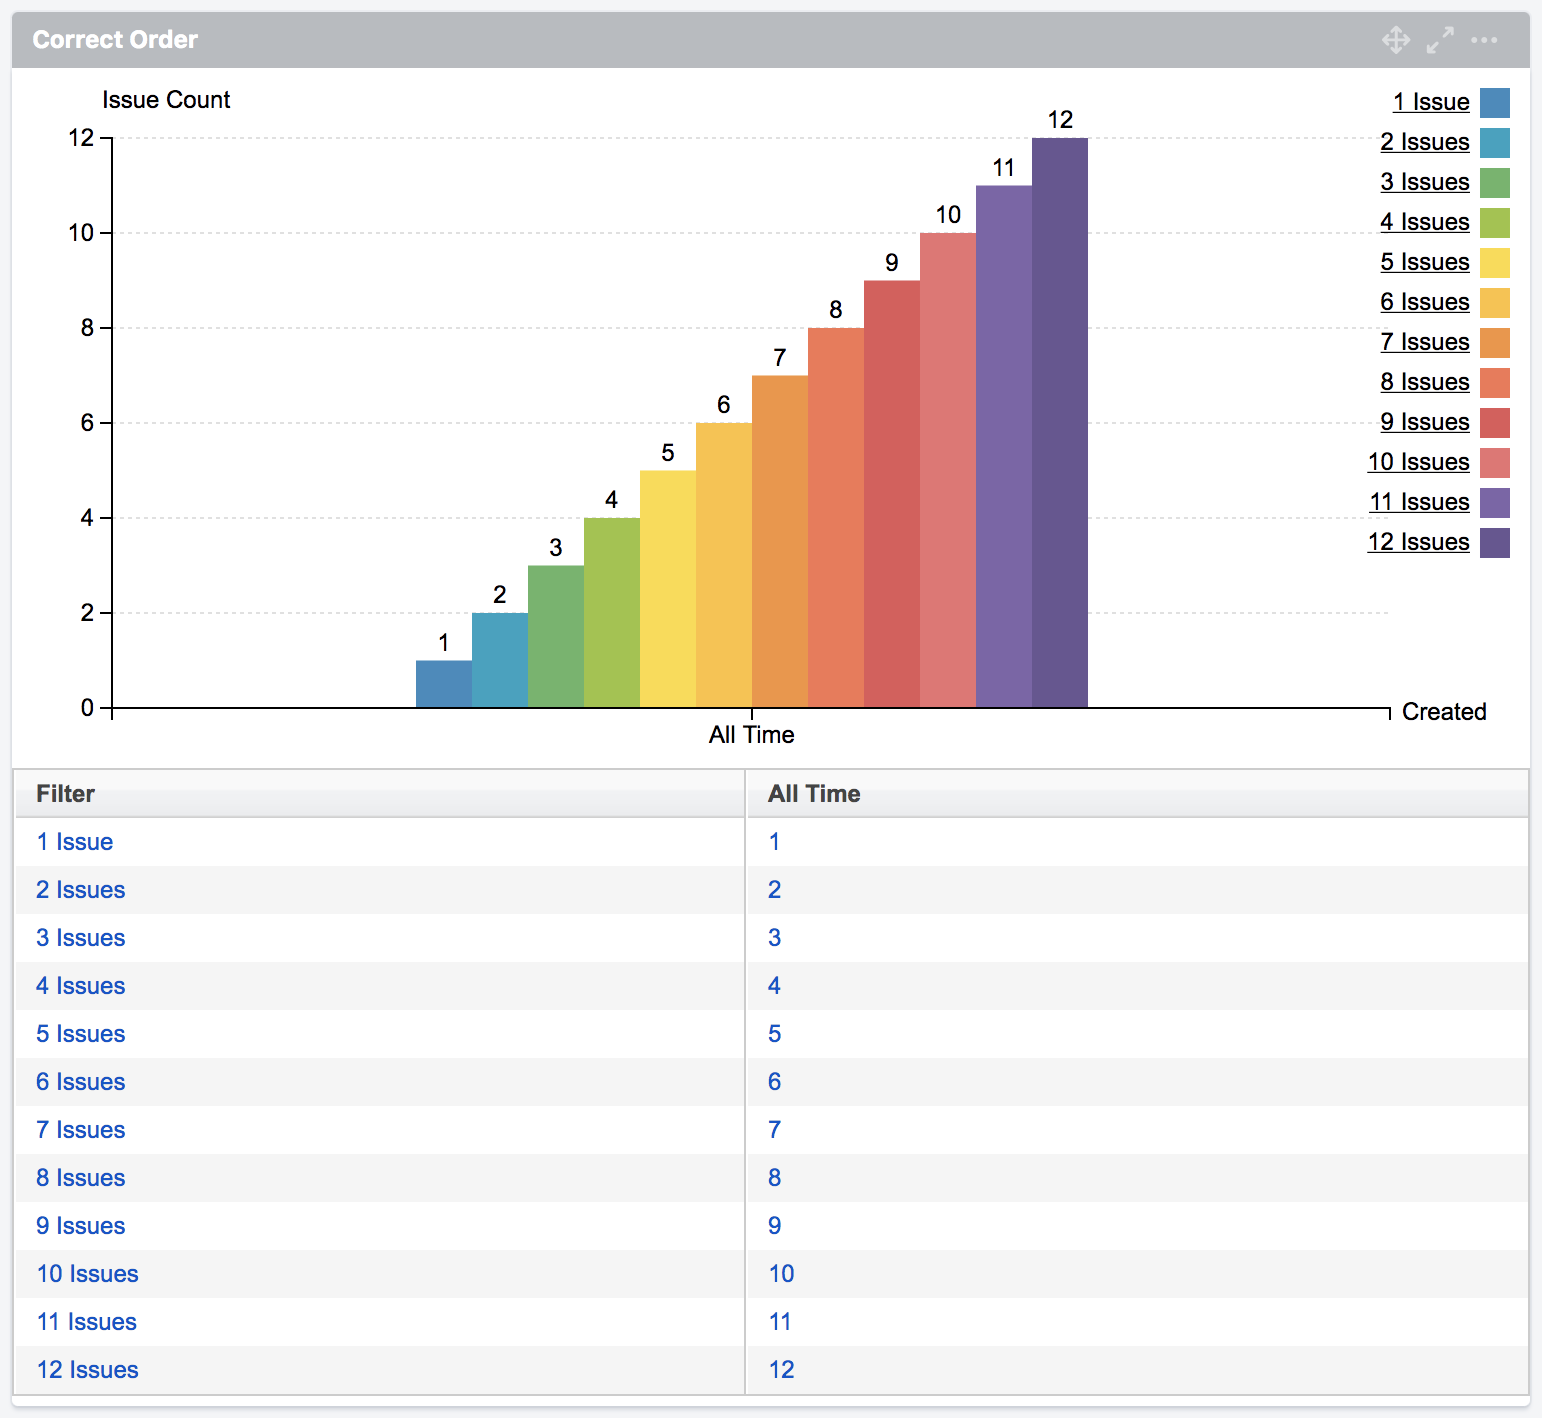
Task: Click the blue 1 Issue legend swatch
Action: [x=1494, y=101]
